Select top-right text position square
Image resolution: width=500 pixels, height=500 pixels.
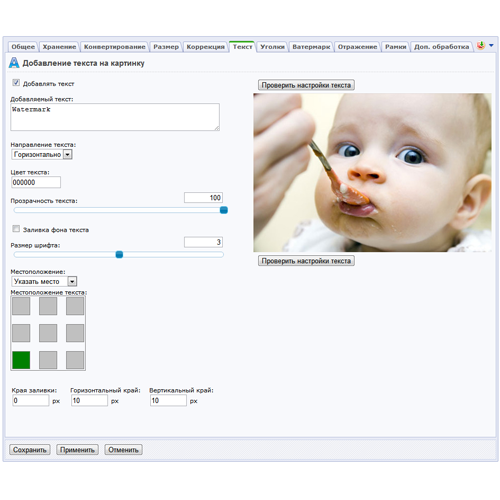click(x=75, y=306)
